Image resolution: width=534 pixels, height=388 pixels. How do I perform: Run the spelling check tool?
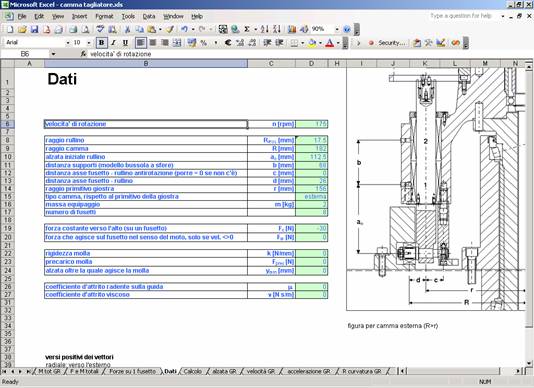click(100, 30)
